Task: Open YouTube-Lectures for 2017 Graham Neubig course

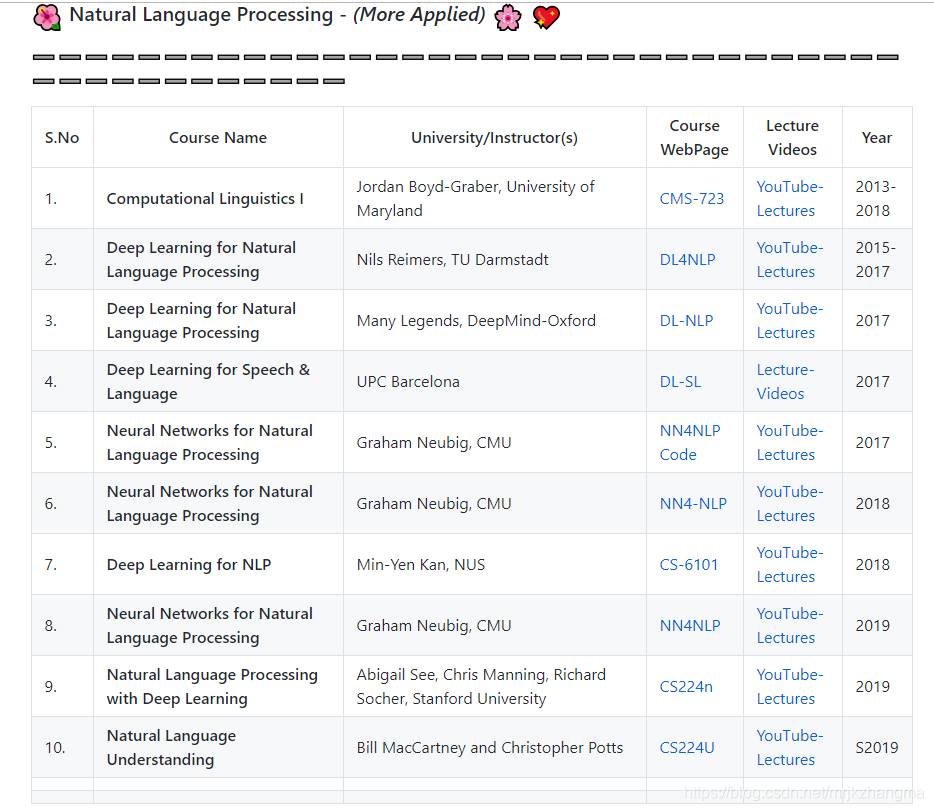Action: click(790, 442)
